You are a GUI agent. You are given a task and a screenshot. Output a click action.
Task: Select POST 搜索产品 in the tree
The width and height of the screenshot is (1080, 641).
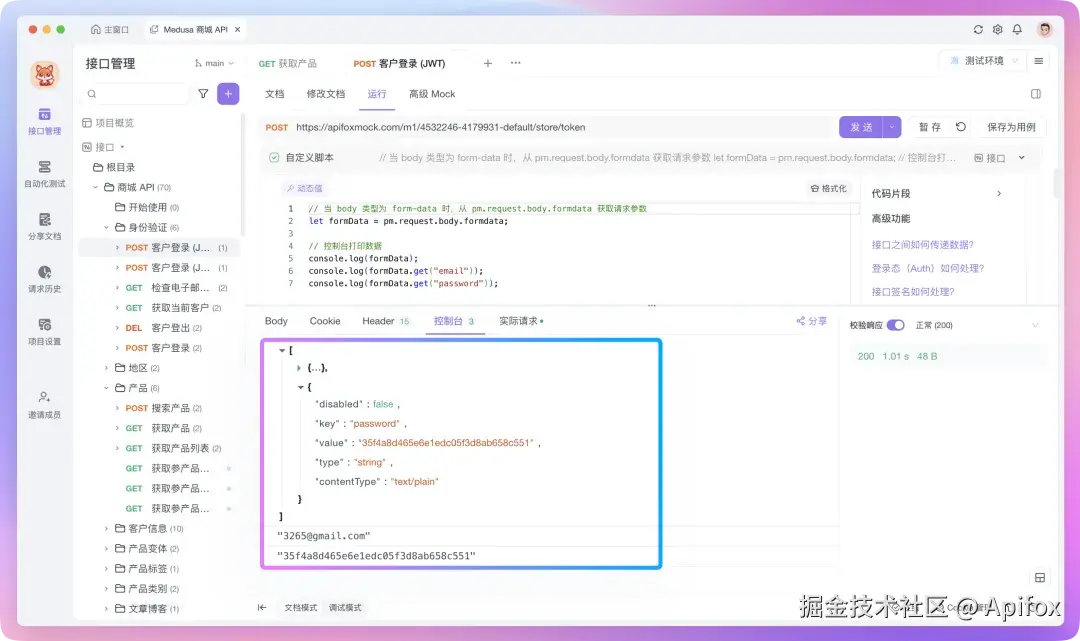[163, 408]
